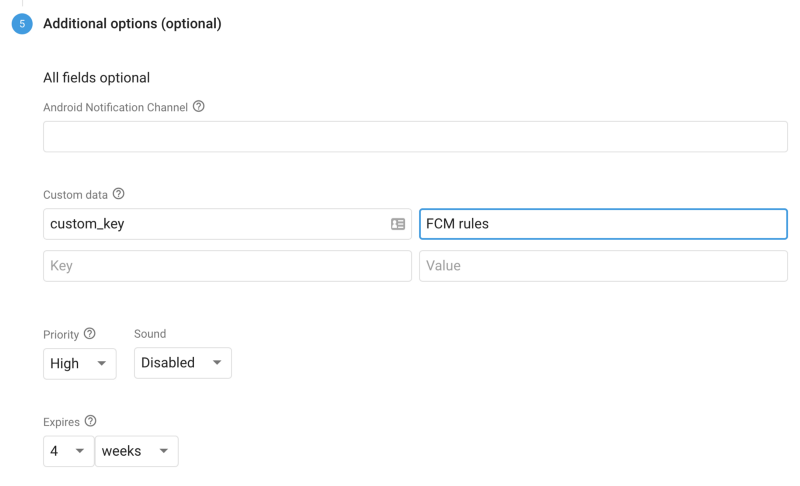The width and height of the screenshot is (800, 486).
Task: Click the Sound label text
Action: 150,334
